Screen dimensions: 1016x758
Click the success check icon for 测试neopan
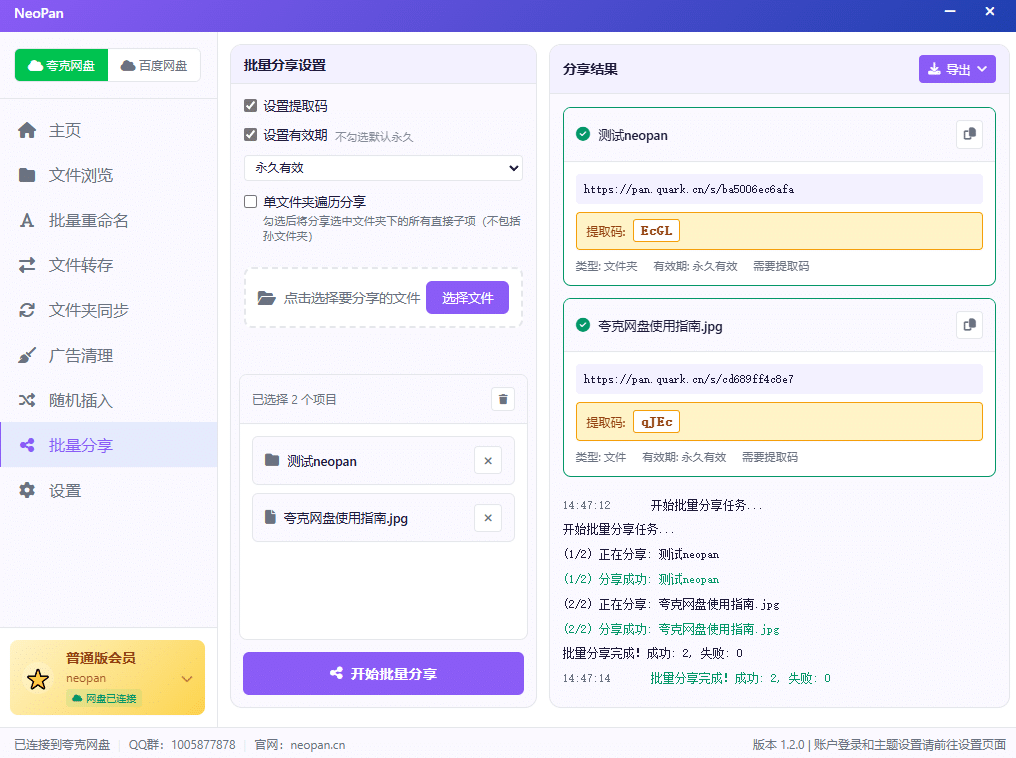[x=583, y=134]
